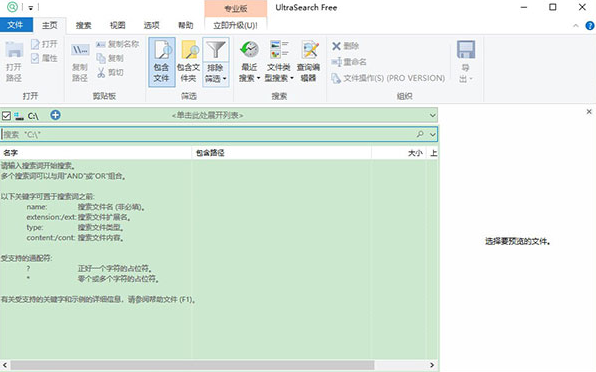
Task: Open the 查询编辑器 (query editor)
Action: (x=309, y=62)
